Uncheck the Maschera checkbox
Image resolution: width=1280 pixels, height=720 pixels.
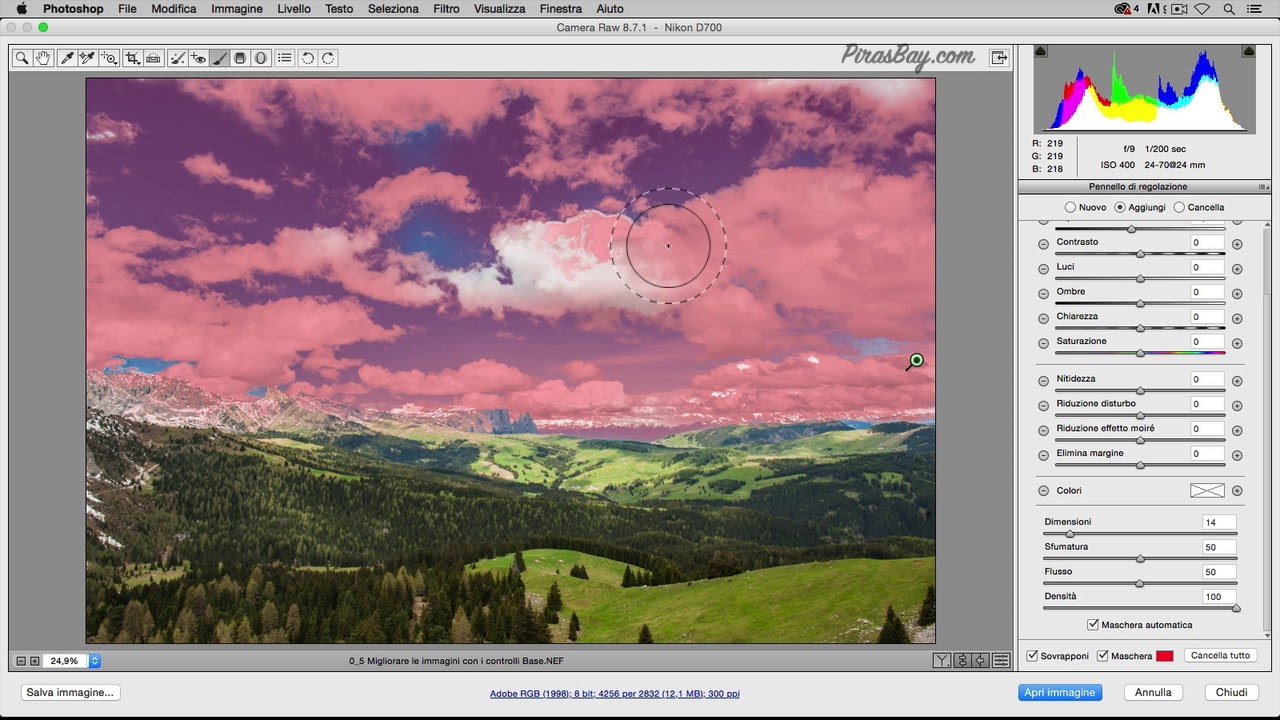1103,656
